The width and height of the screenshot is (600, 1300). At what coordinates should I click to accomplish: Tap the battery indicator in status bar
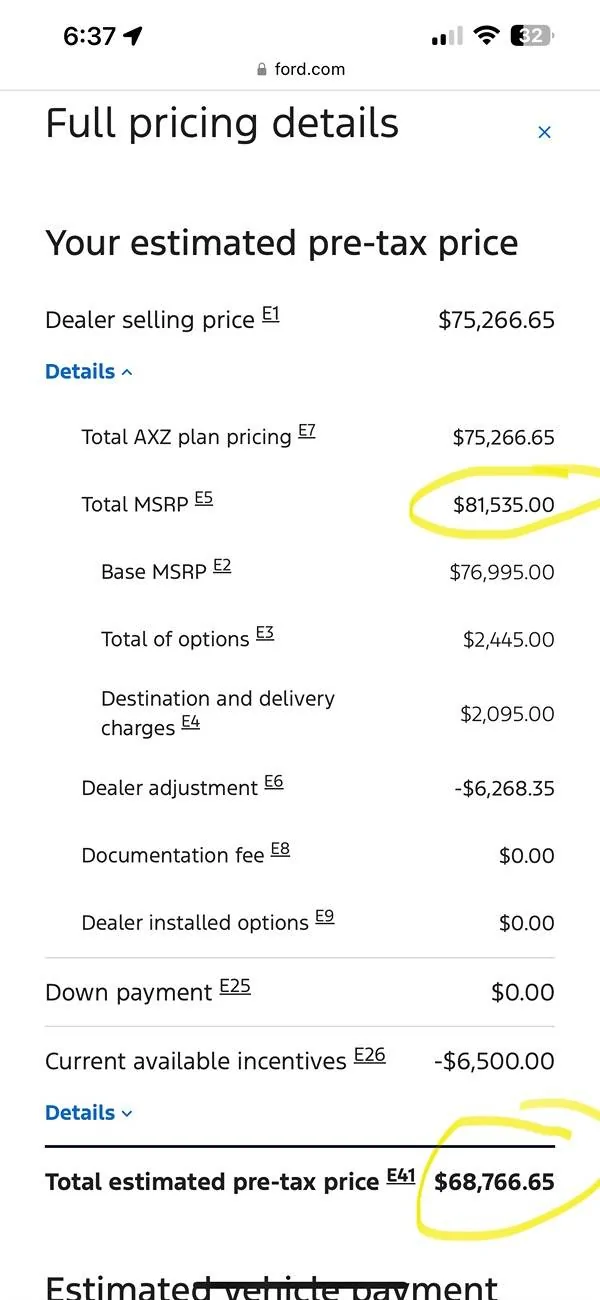(531, 36)
